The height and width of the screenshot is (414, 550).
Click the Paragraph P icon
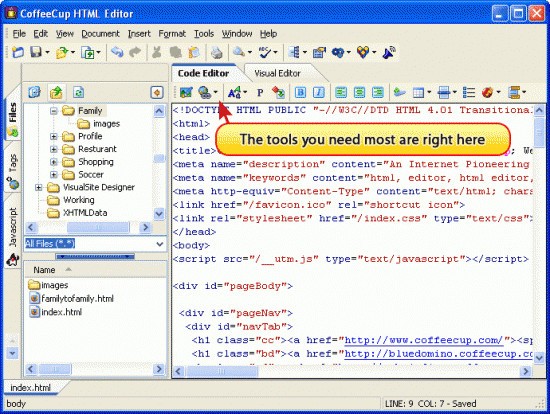tap(260, 93)
